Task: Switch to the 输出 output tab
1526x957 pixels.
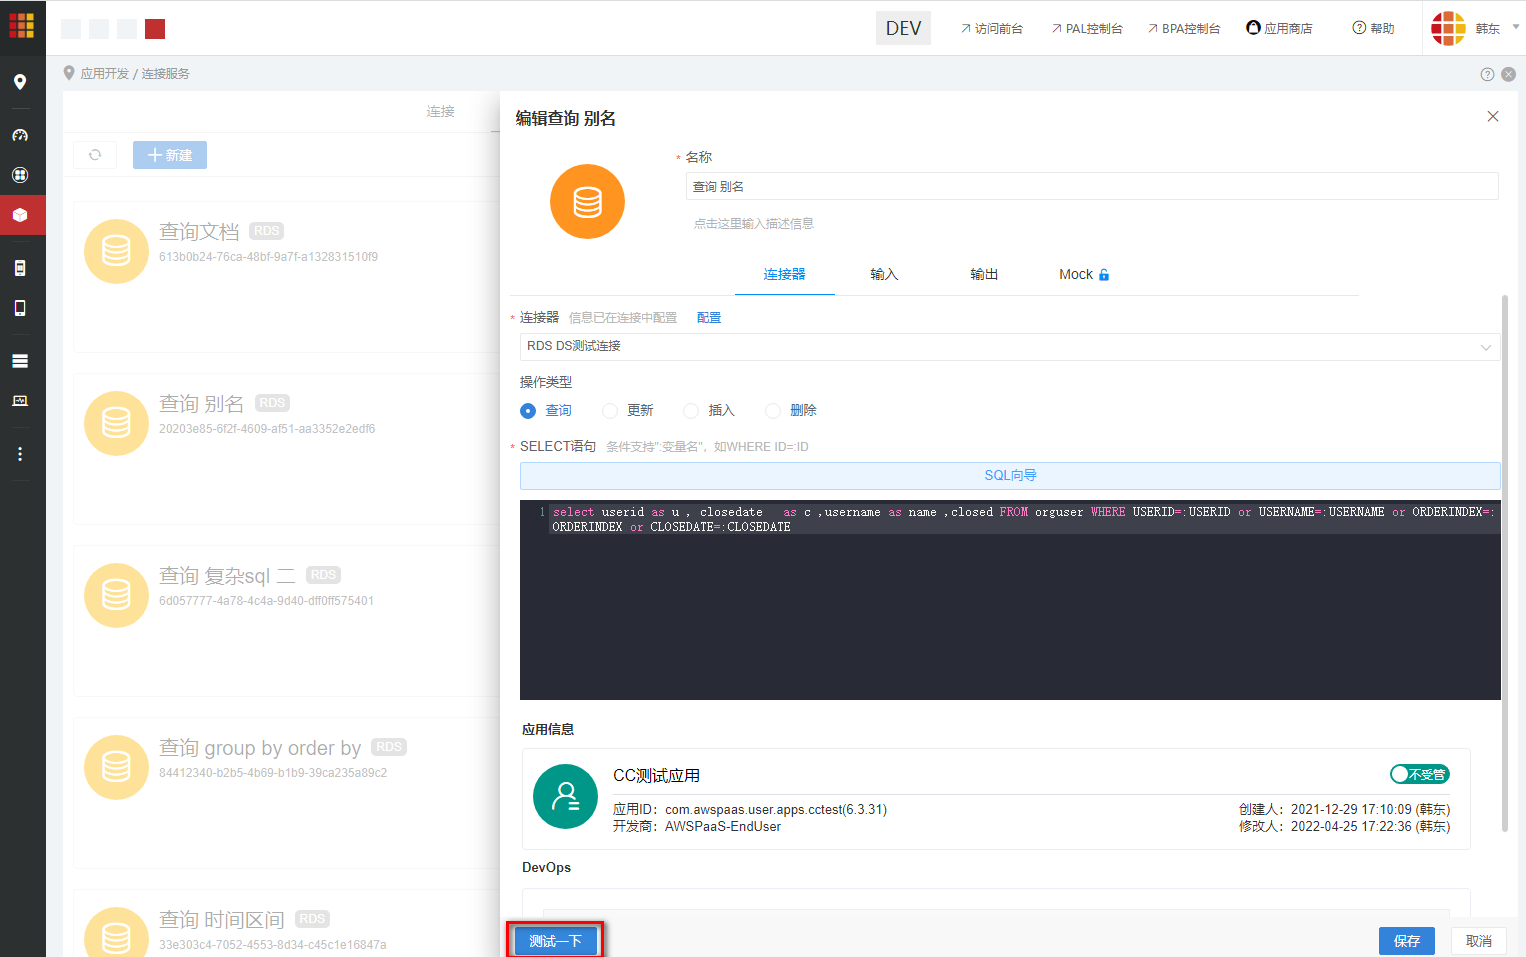Action: pyautogui.click(x=983, y=273)
